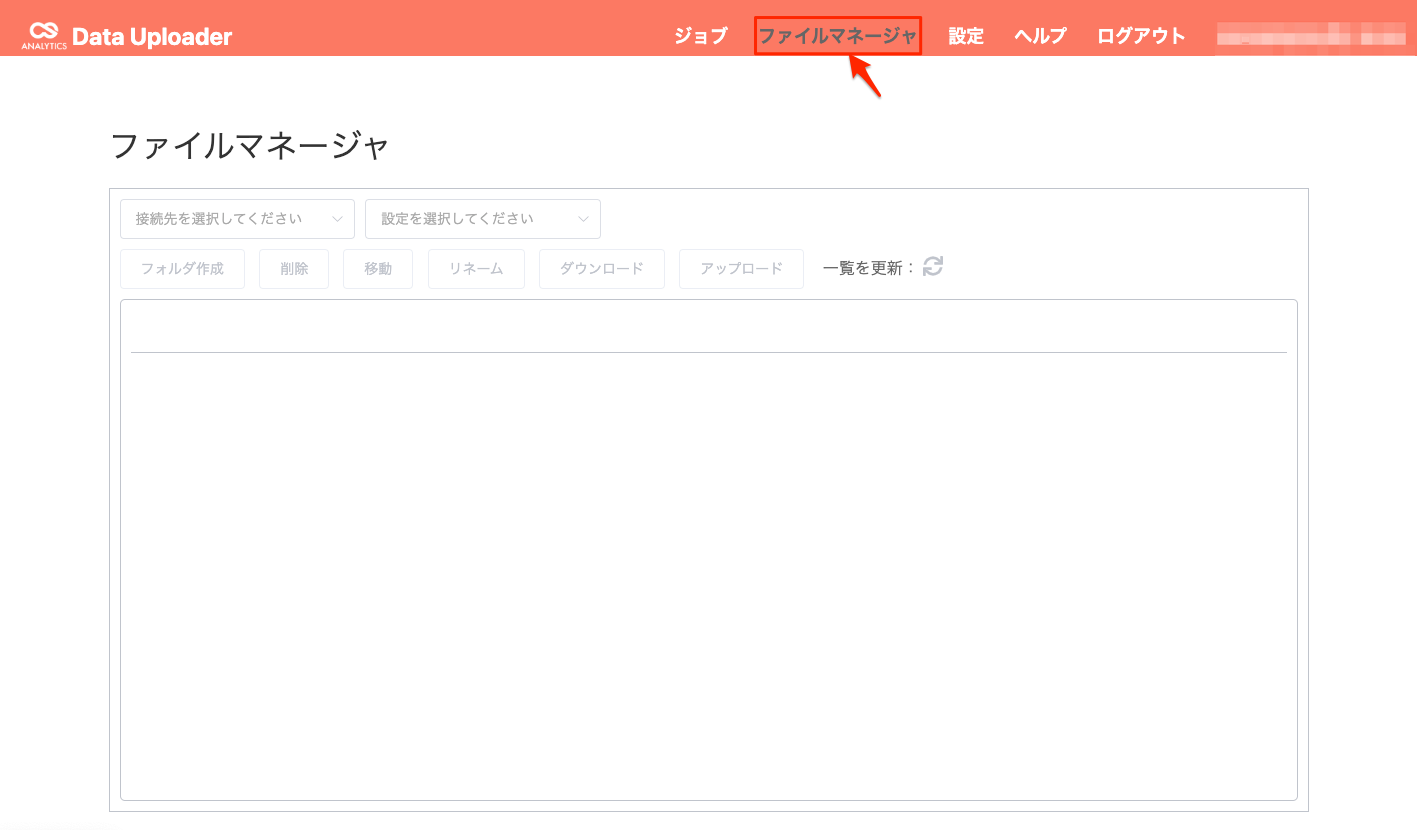Click the フォルダ作成 button
Viewport: 1417px width, 830px height.
[182, 268]
